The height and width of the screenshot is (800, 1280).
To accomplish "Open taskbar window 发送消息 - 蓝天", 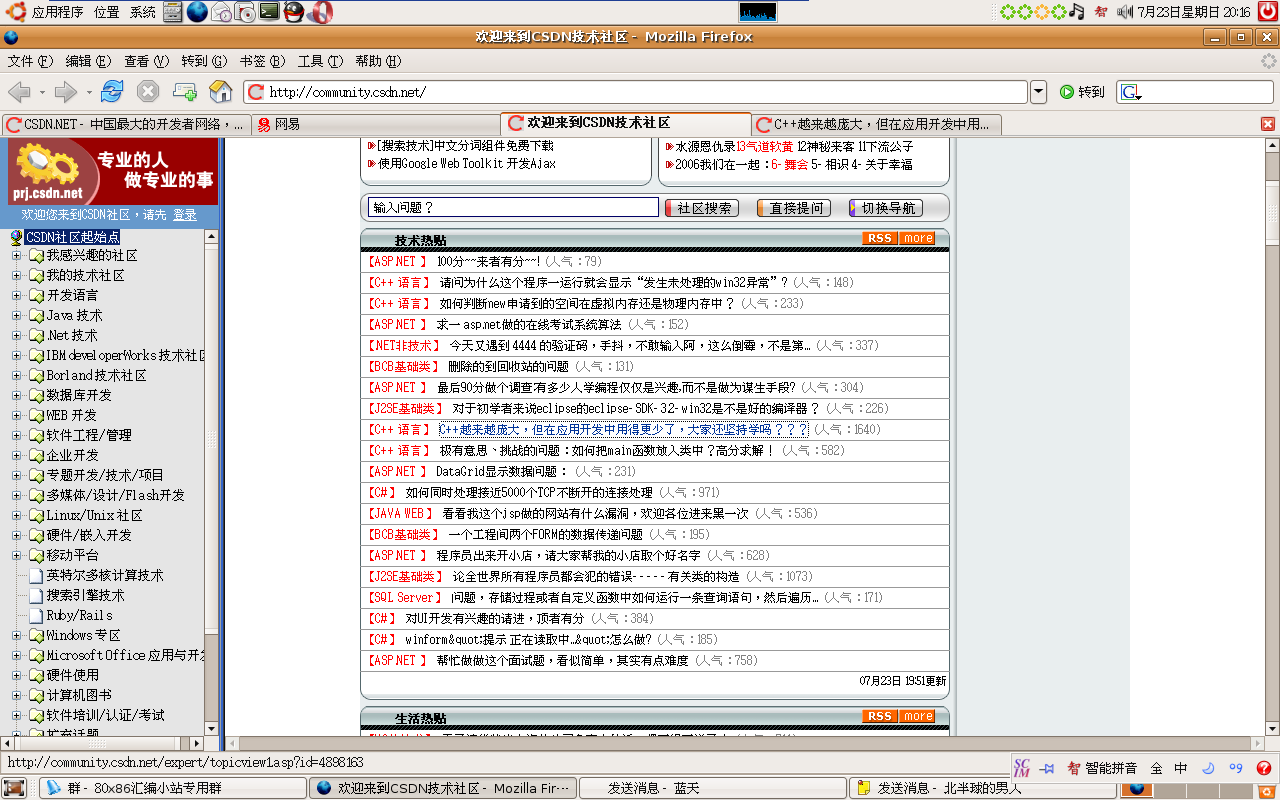I will click(712, 788).
